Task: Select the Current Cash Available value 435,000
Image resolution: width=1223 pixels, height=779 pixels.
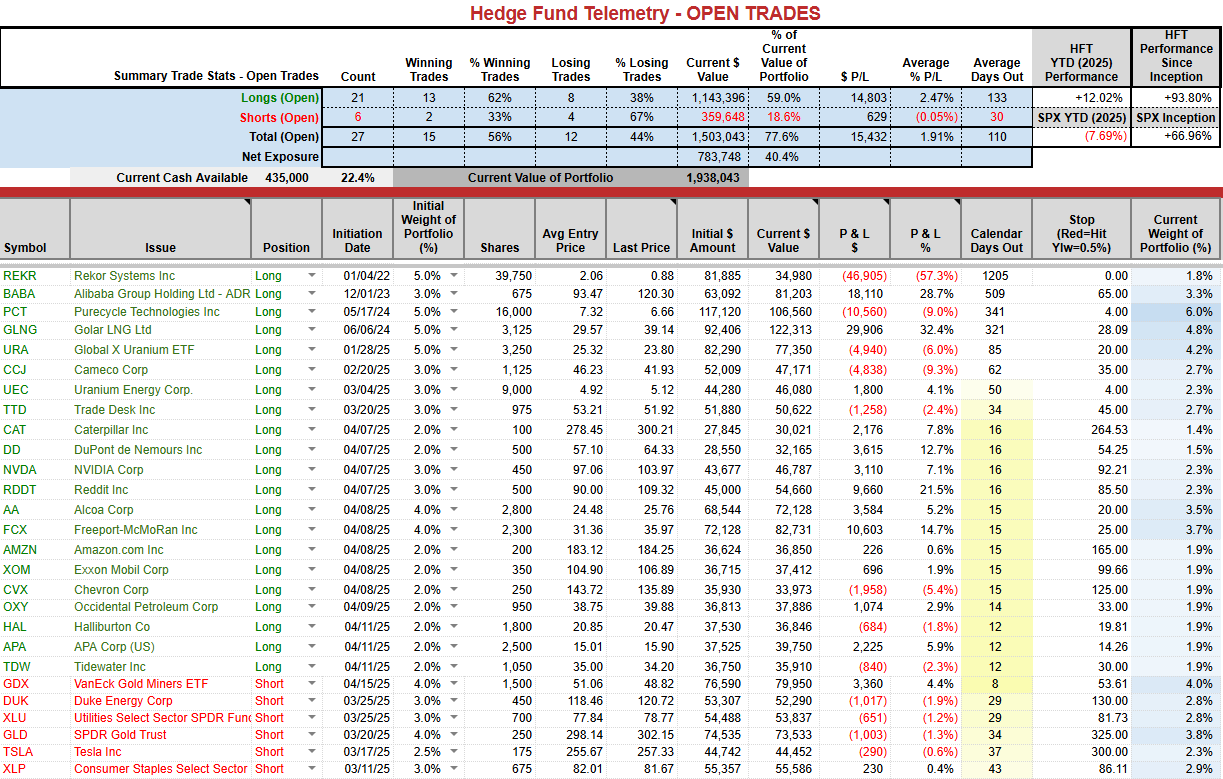Action: 286,178
